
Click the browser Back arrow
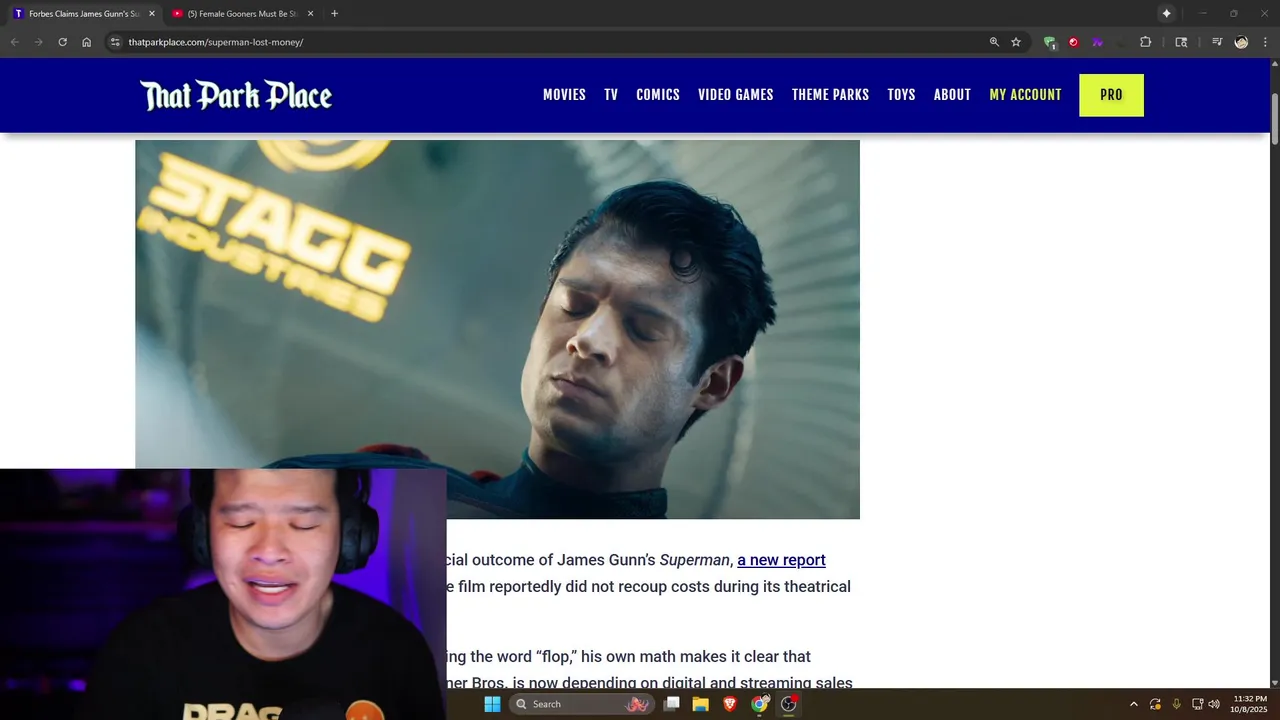pyautogui.click(x=14, y=42)
